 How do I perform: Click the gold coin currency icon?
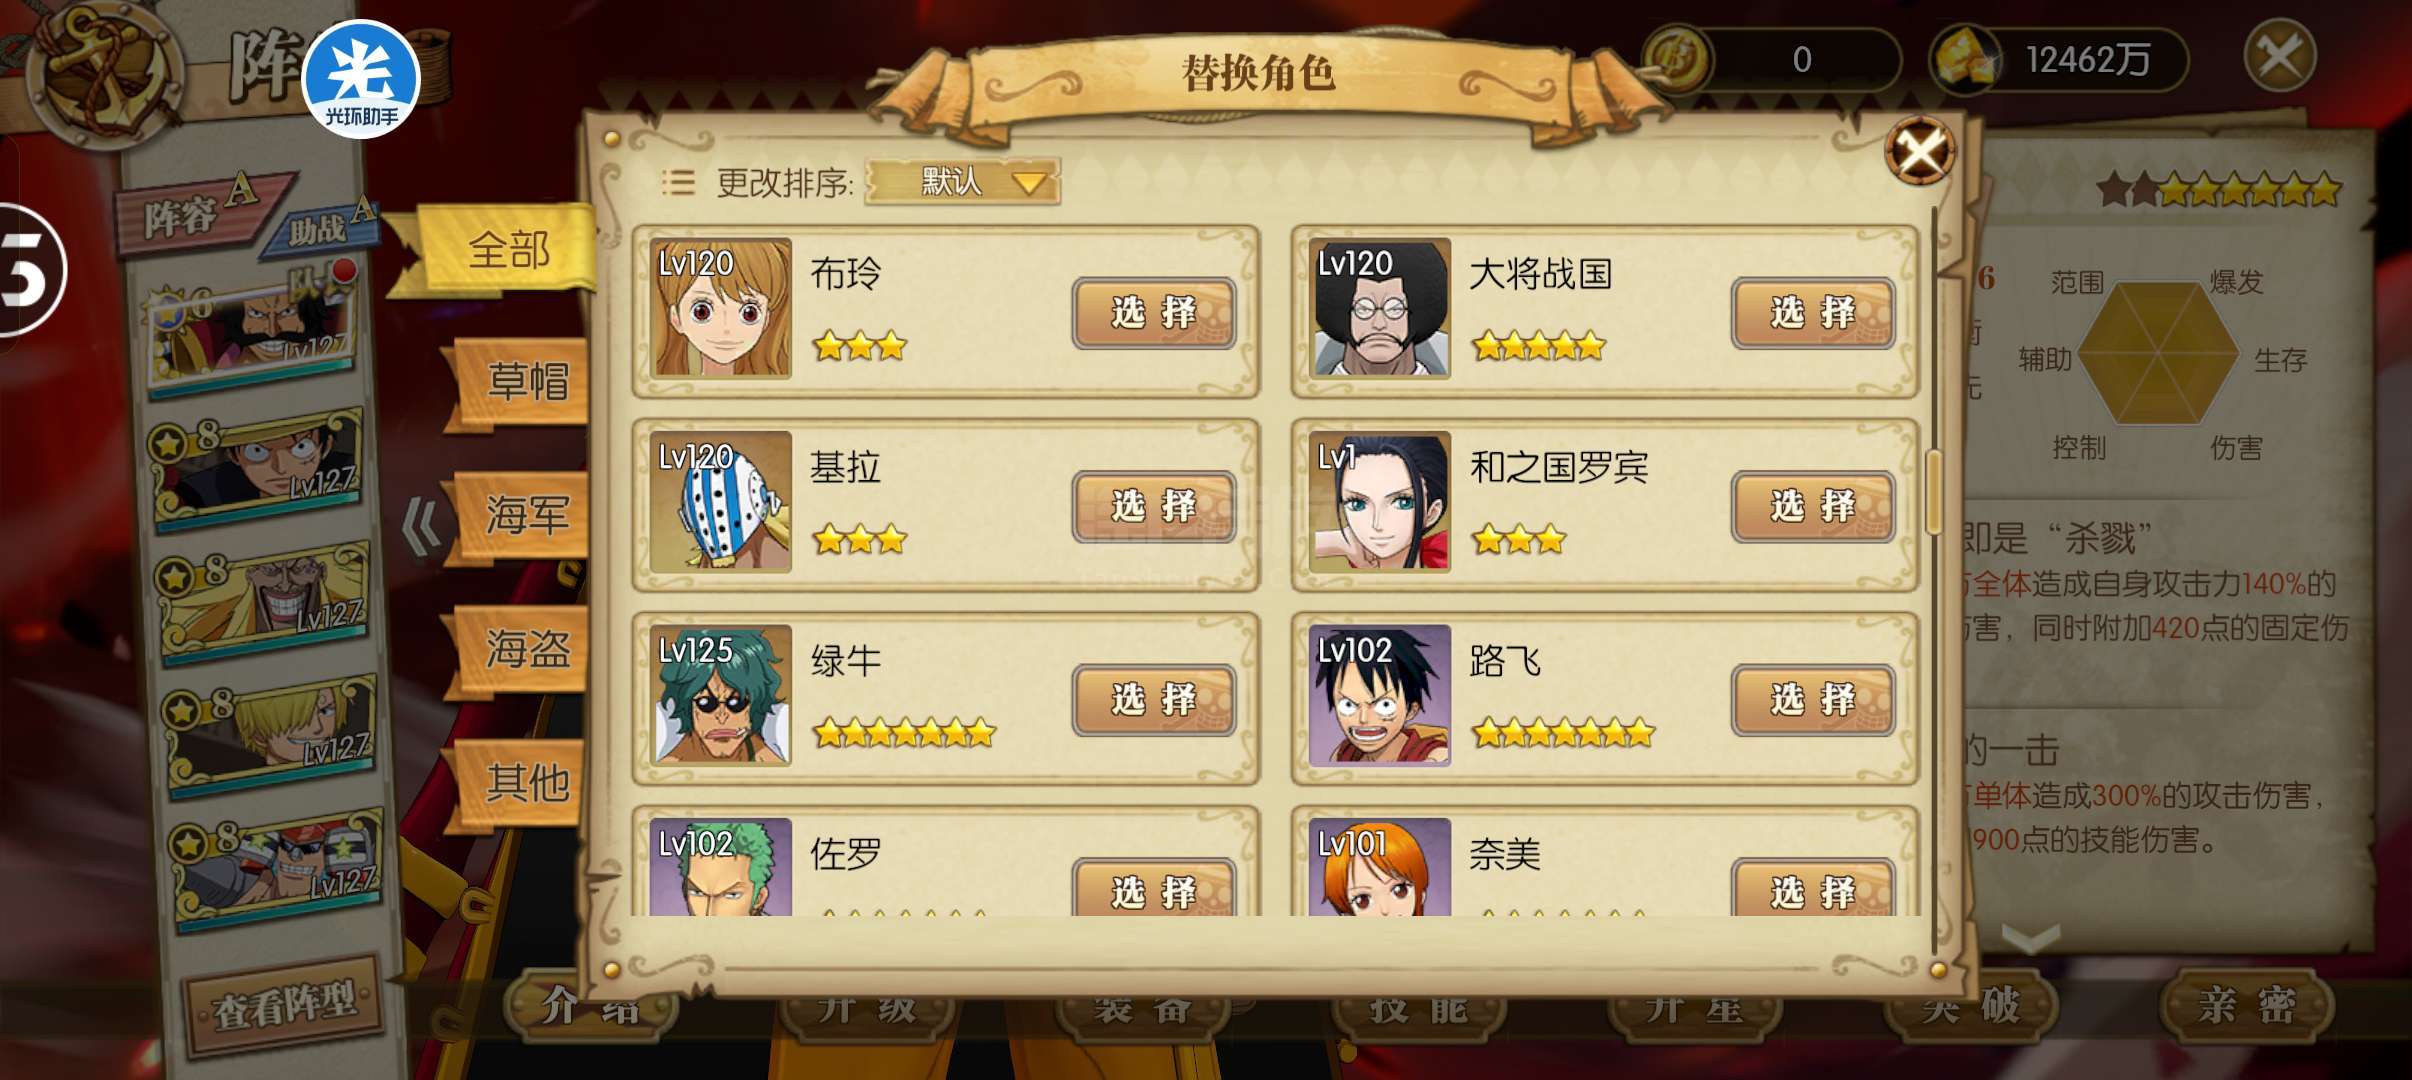pyautogui.click(x=1679, y=59)
